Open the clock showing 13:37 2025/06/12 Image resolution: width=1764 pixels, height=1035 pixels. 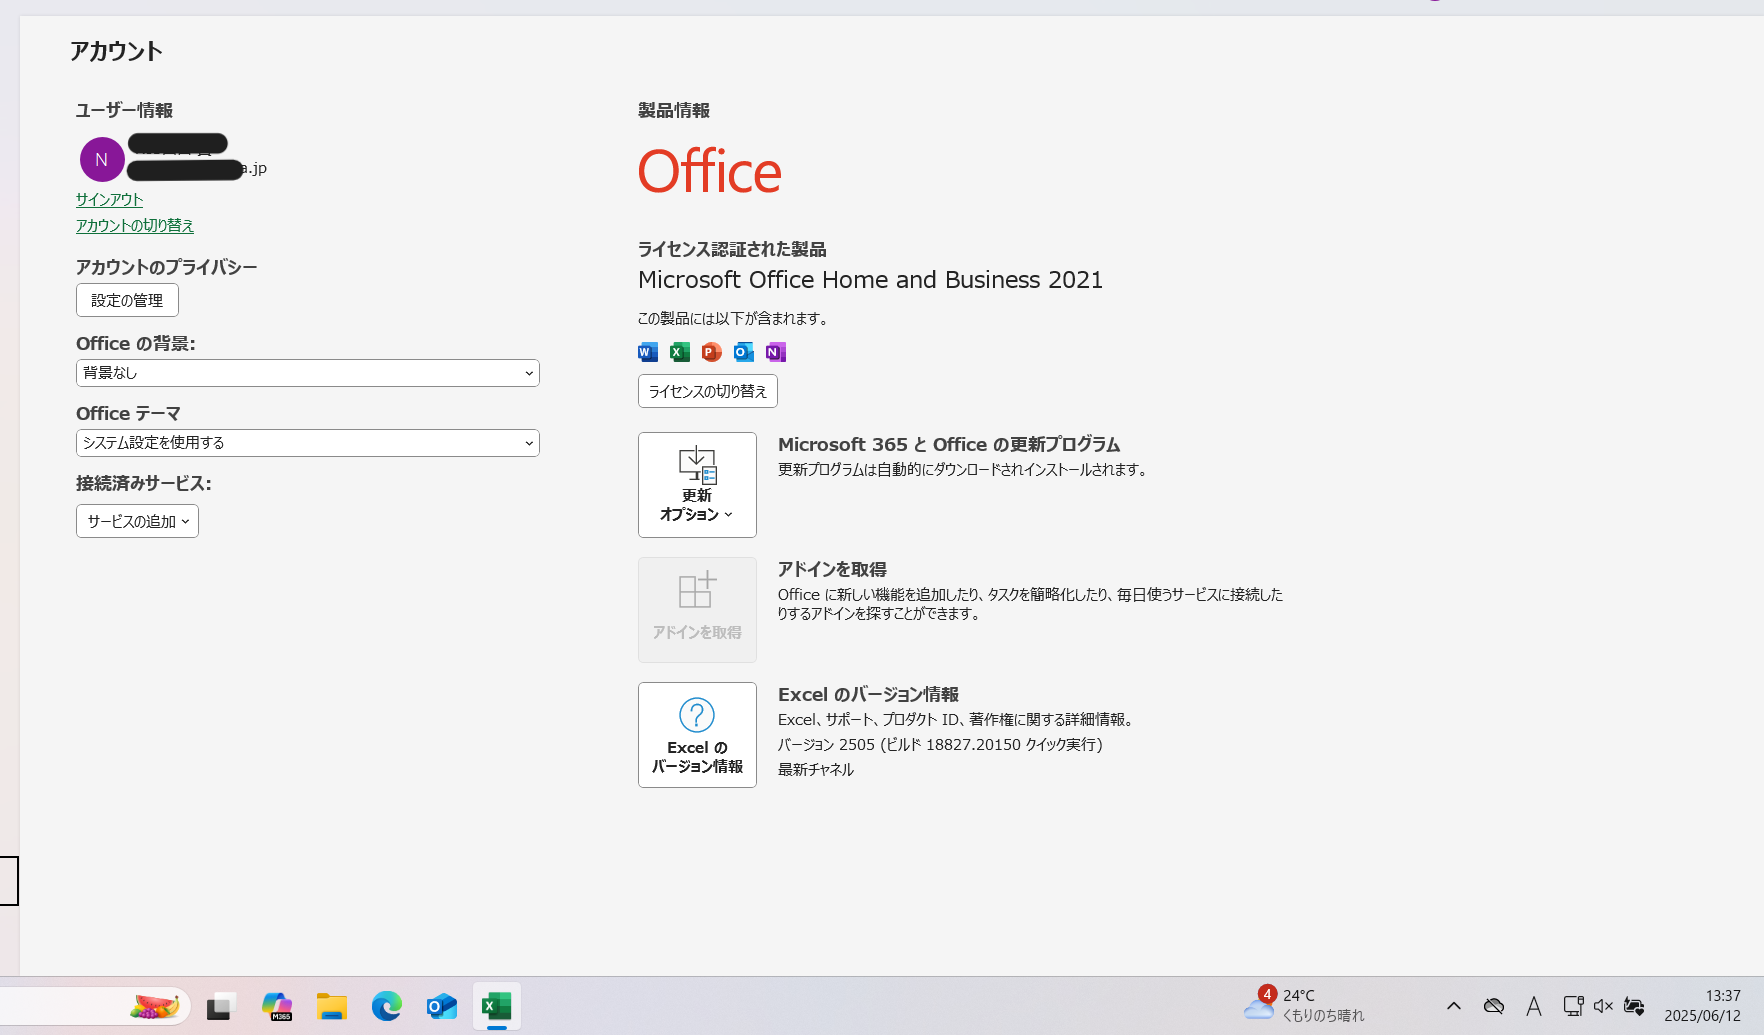click(1702, 1005)
